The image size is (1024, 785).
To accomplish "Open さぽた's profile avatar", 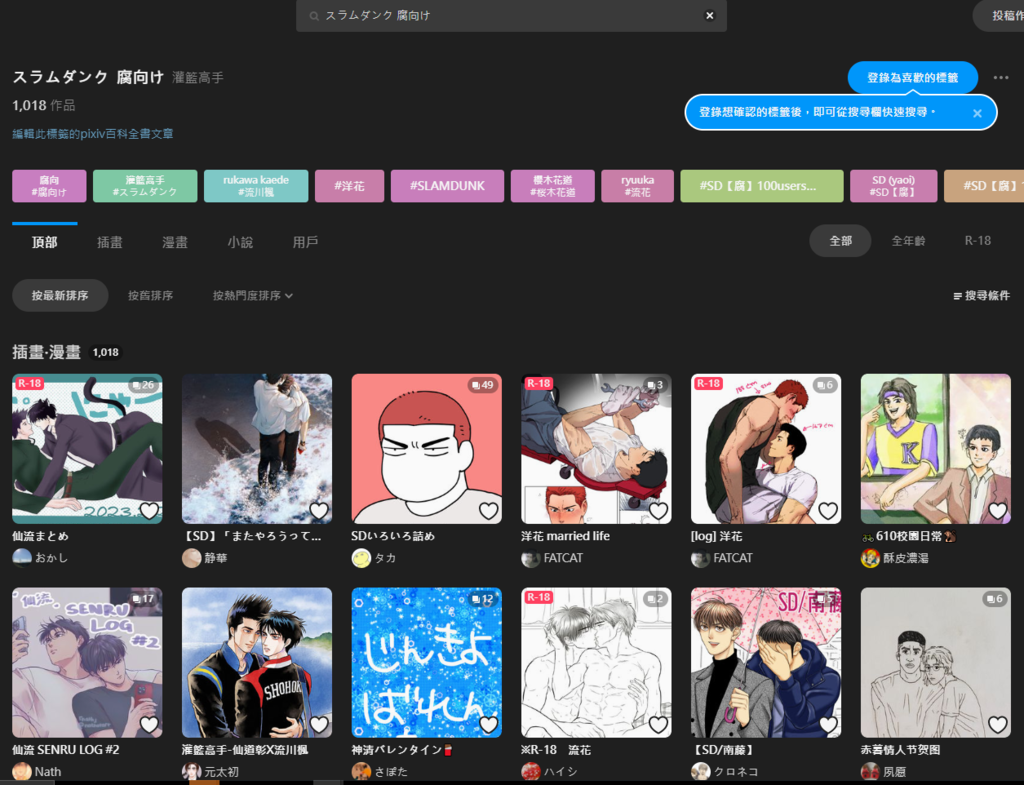I will [x=361, y=772].
